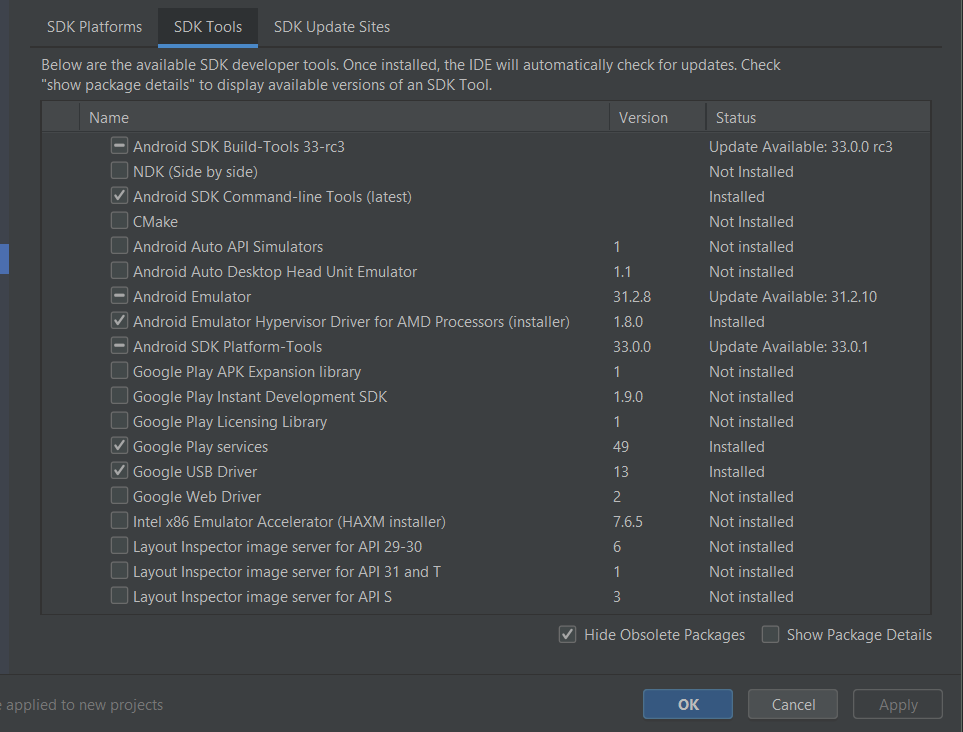Select the SDK Tools tab
Image resolution: width=963 pixels, height=732 pixels.
(208, 27)
